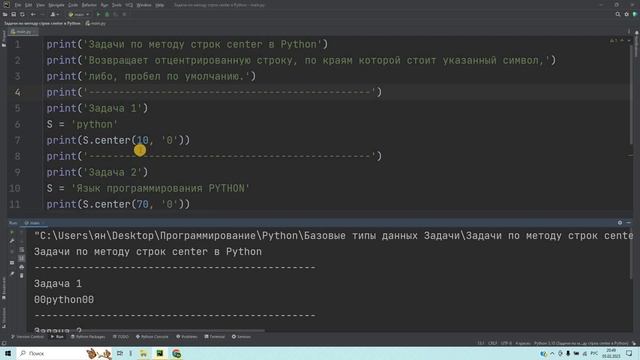Viewport: 640px width, 360px height.
Task: Click the number 70 in S.center(70, '0')
Action: 142,204
